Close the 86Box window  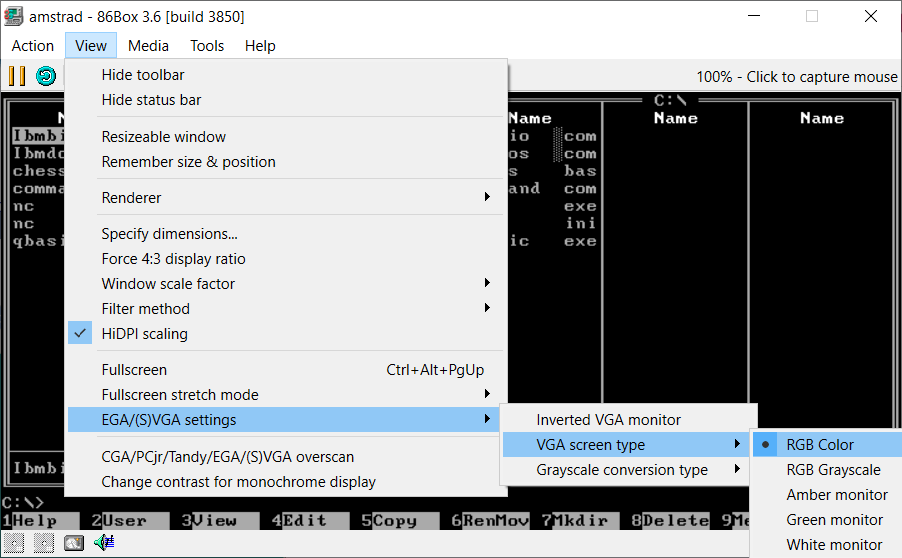[871, 16]
